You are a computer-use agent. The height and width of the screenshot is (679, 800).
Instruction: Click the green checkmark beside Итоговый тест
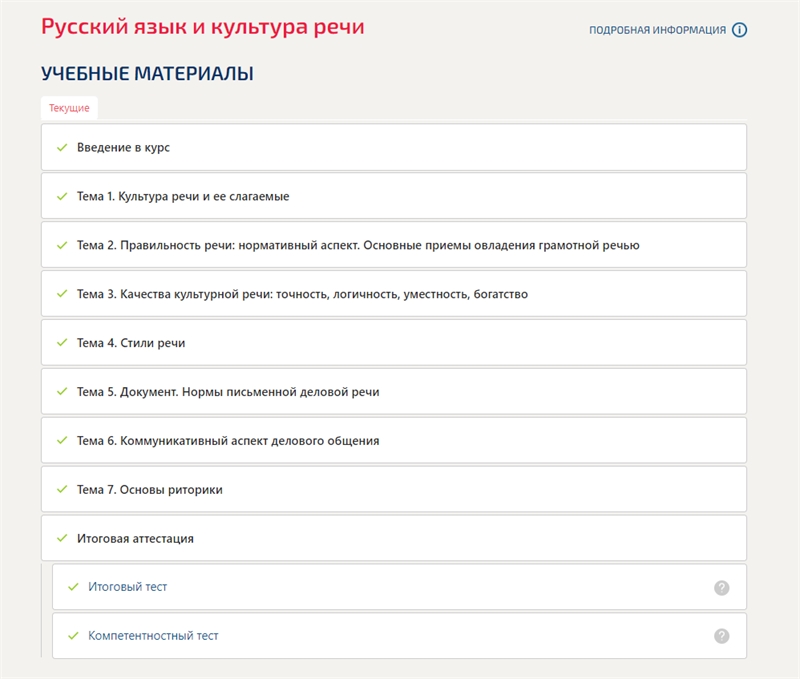pos(73,587)
